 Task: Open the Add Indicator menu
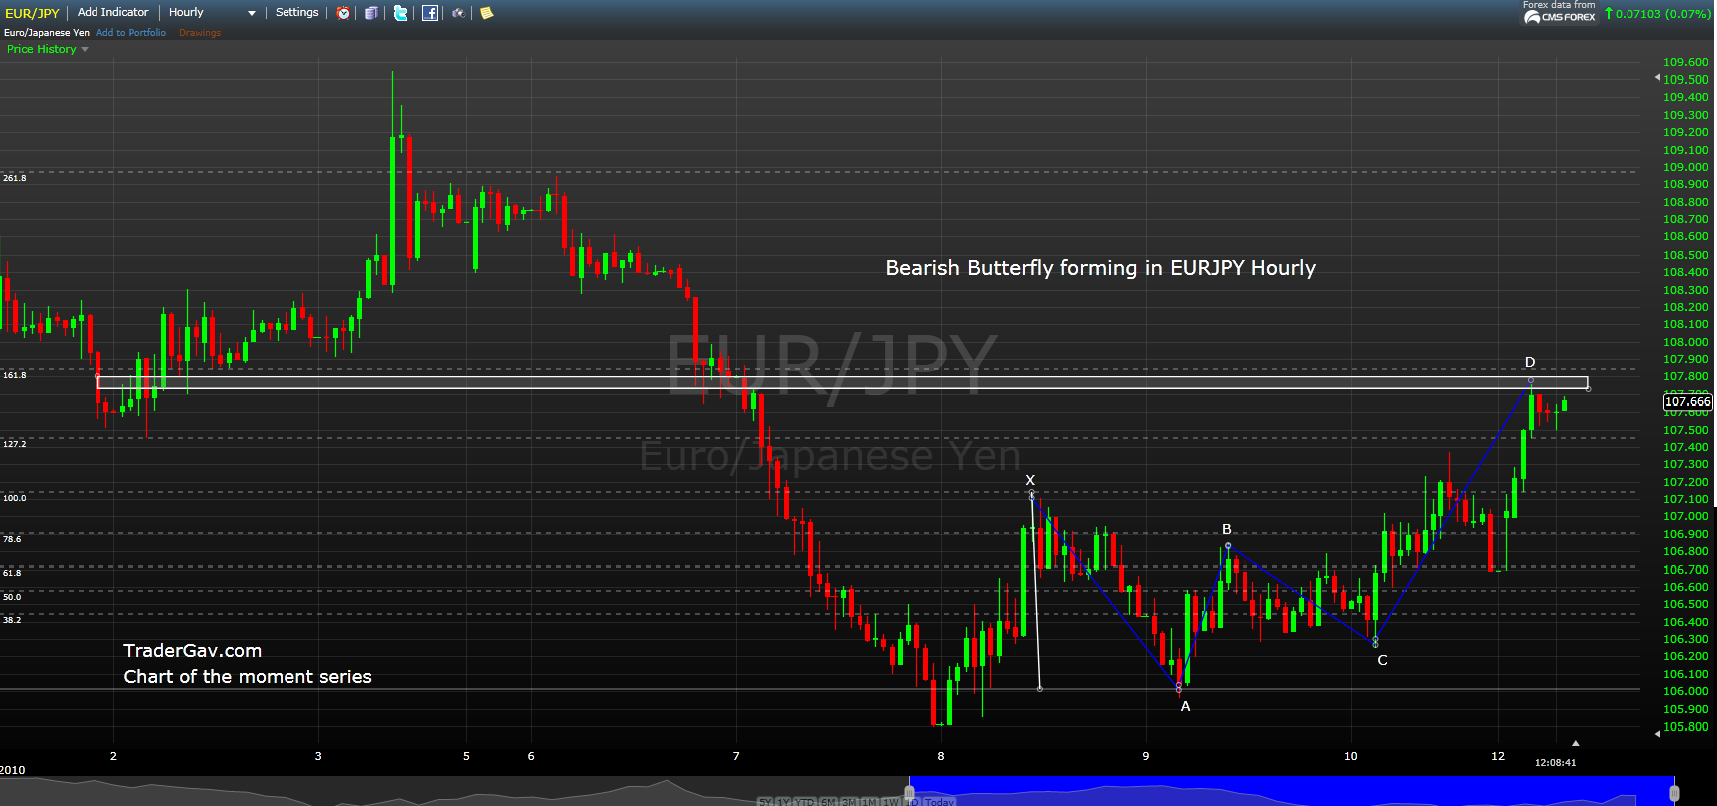[113, 12]
